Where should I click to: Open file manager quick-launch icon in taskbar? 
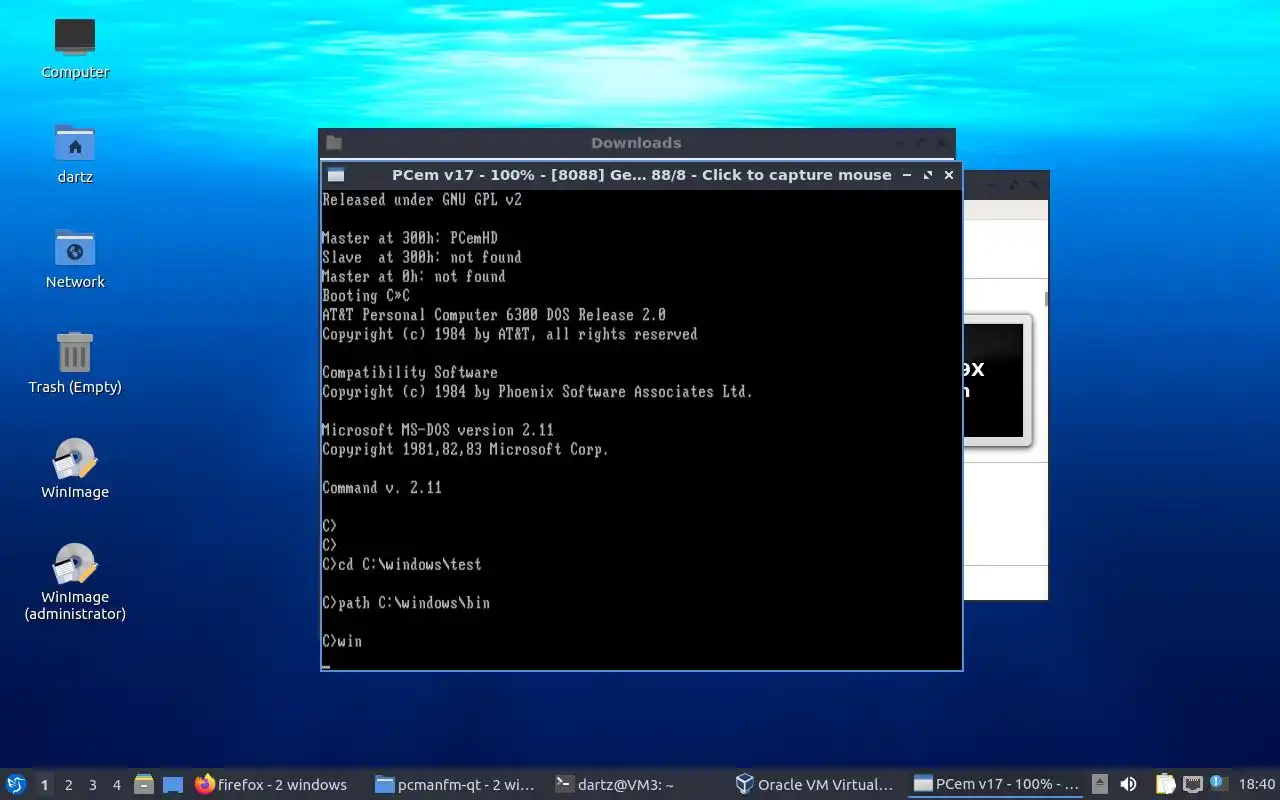(144, 785)
